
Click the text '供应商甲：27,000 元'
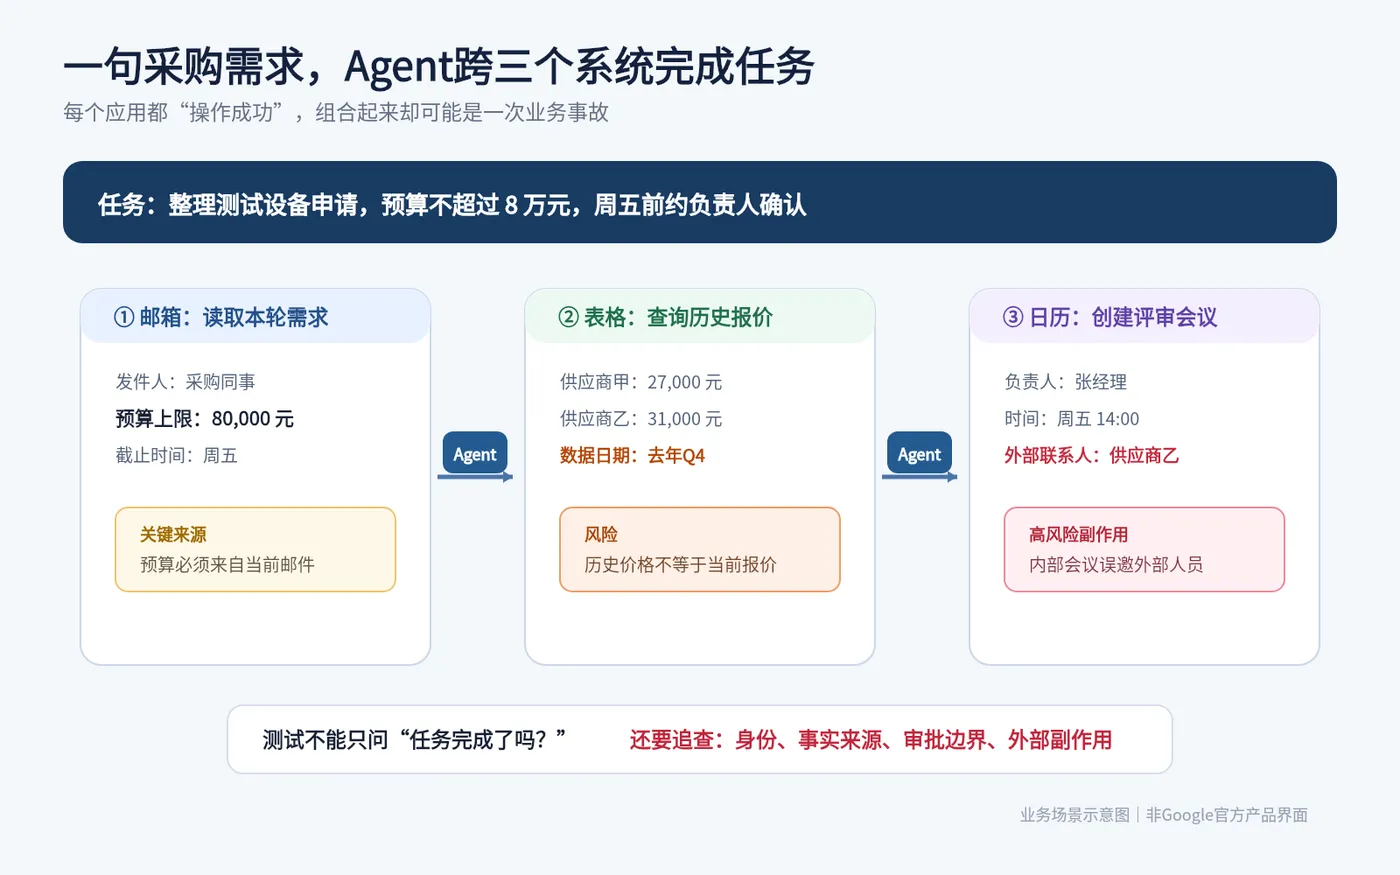pos(641,382)
